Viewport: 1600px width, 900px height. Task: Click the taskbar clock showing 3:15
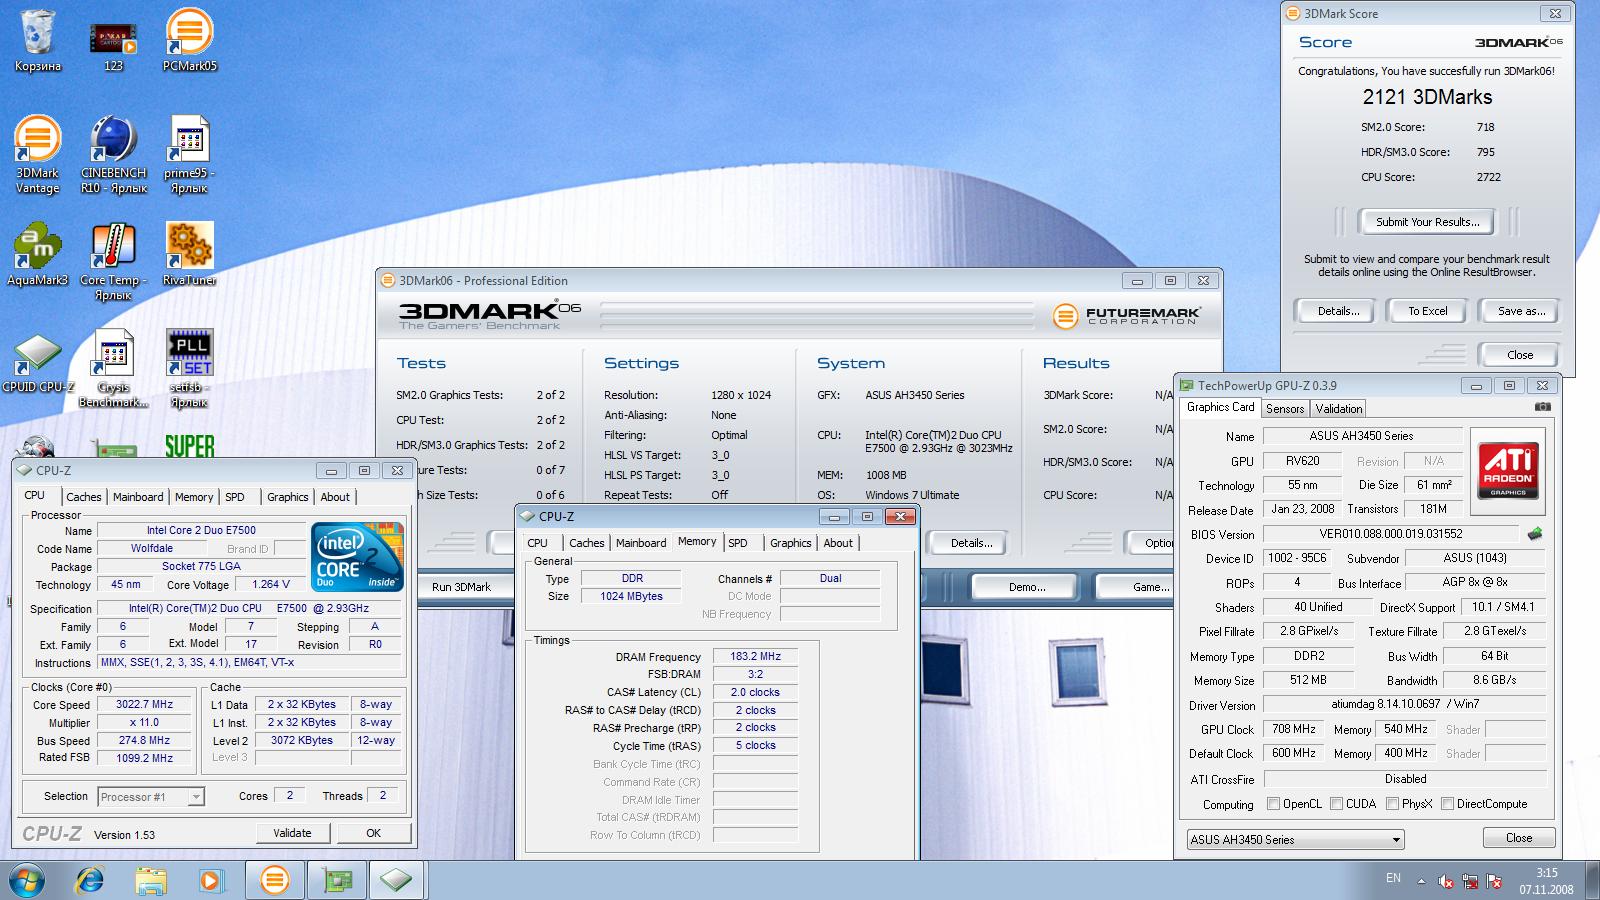[1546, 873]
